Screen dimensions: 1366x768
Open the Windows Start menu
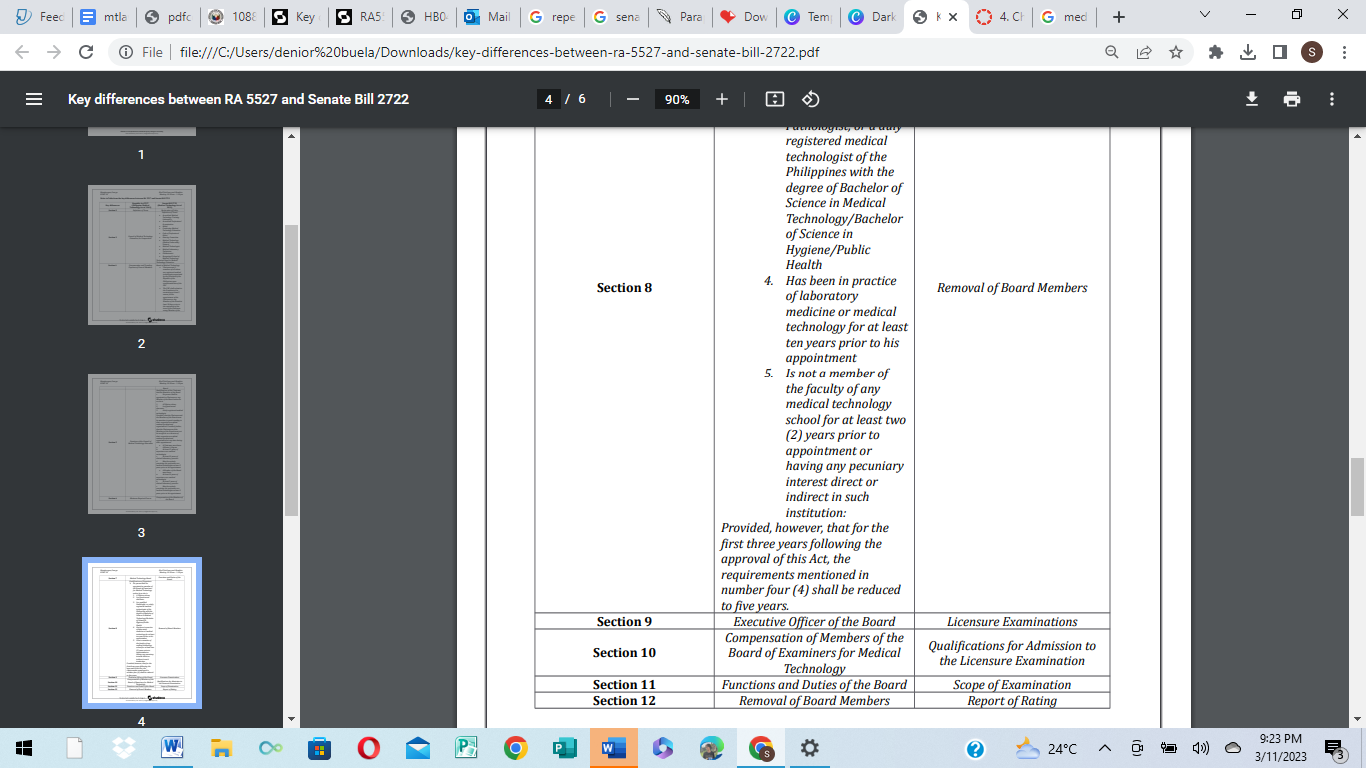click(24, 748)
